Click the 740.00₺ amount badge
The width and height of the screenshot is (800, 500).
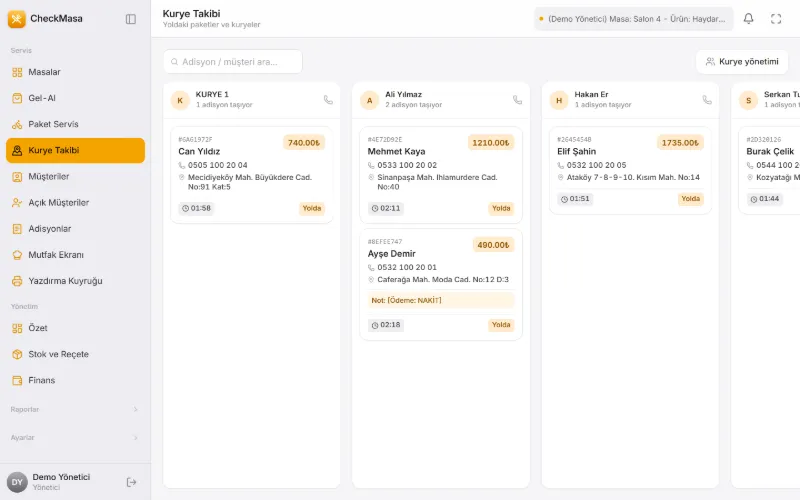click(304, 143)
